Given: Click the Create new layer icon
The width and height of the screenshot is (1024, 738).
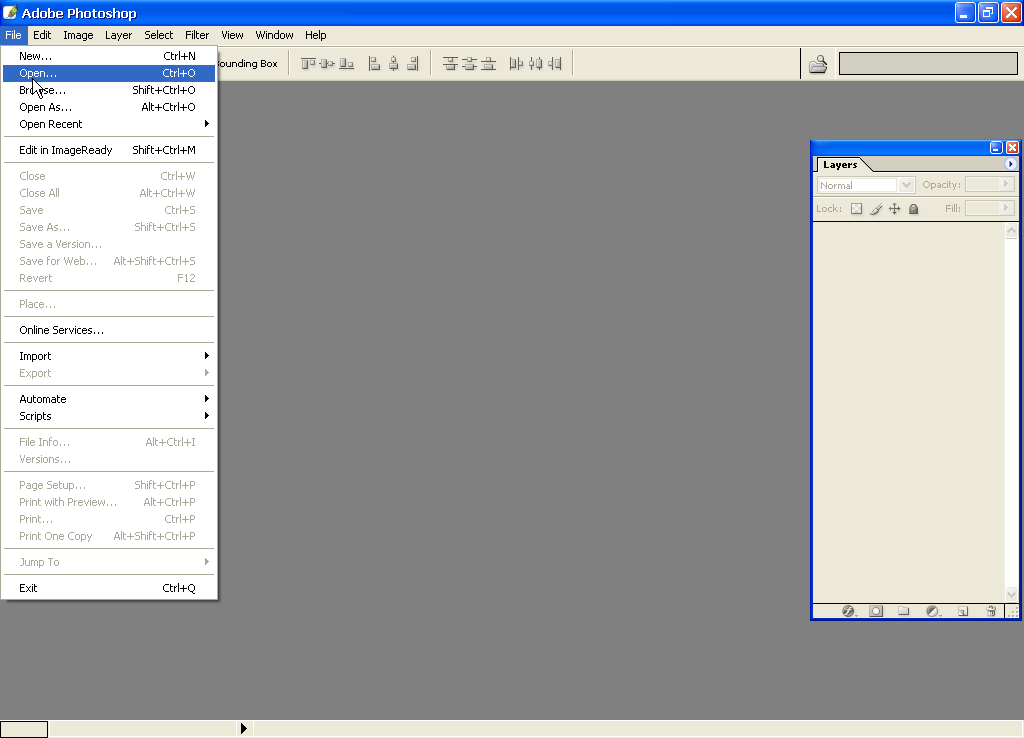Looking at the screenshot, I should (x=963, y=611).
